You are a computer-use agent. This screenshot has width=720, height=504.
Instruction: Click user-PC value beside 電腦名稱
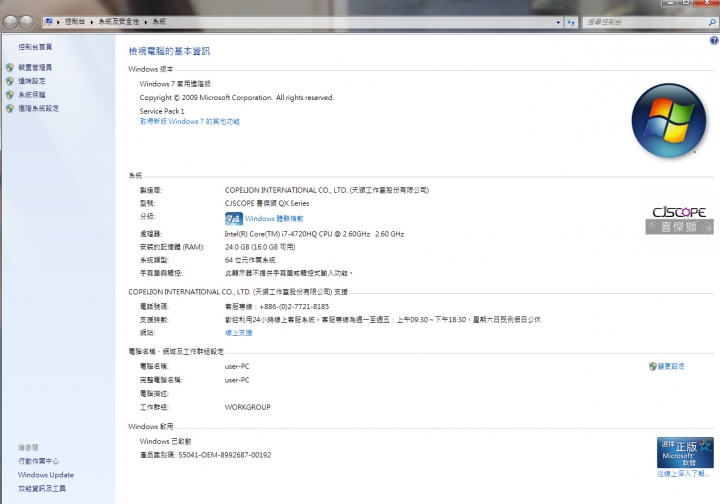[x=237, y=366]
